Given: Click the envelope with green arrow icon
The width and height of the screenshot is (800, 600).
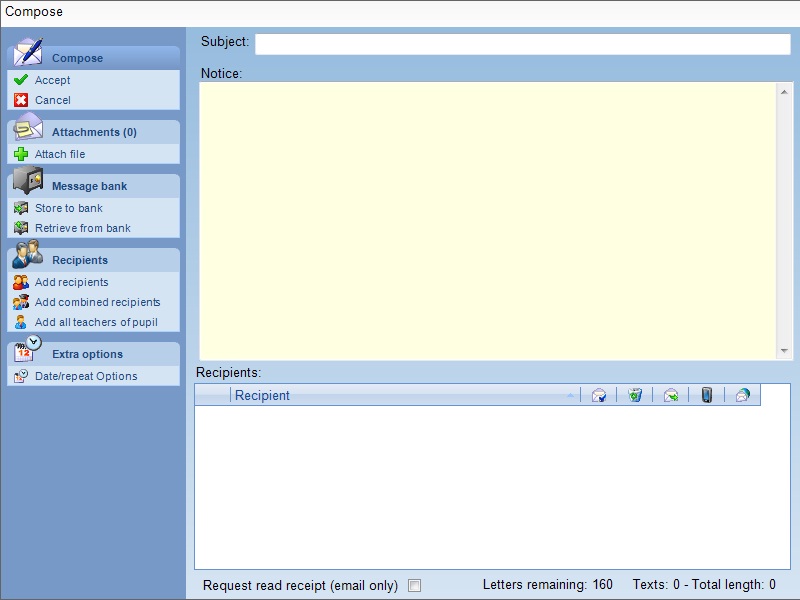Looking at the screenshot, I should (x=671, y=395).
